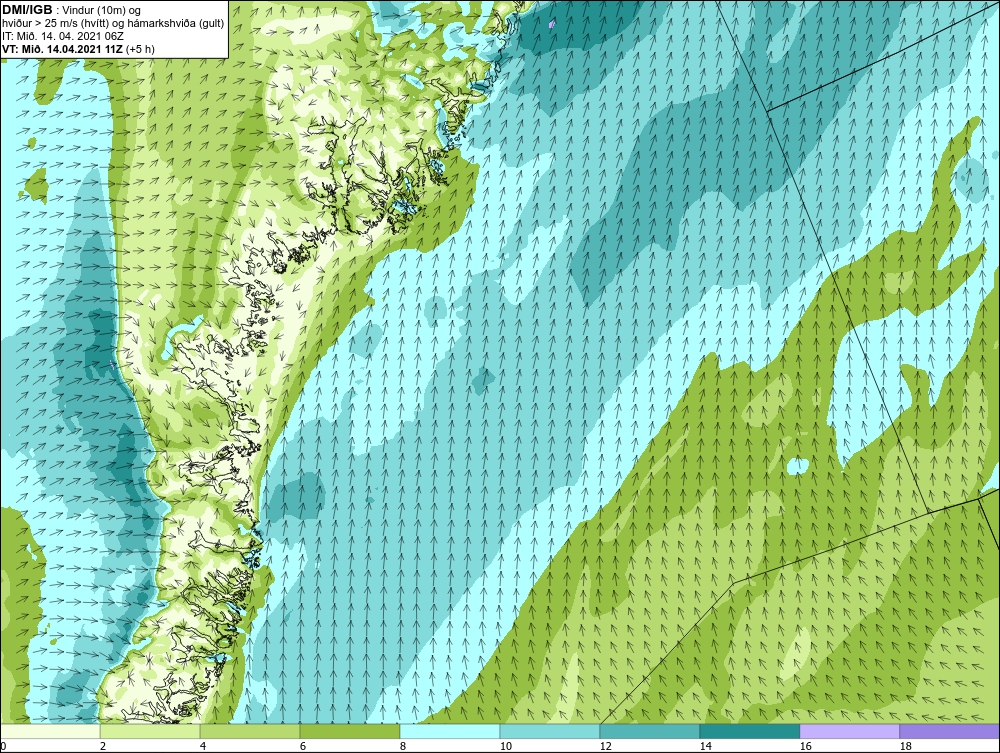Click the 12–14 m/s teal legend swatch
Screen dimensions: 1000x753
[649, 731]
